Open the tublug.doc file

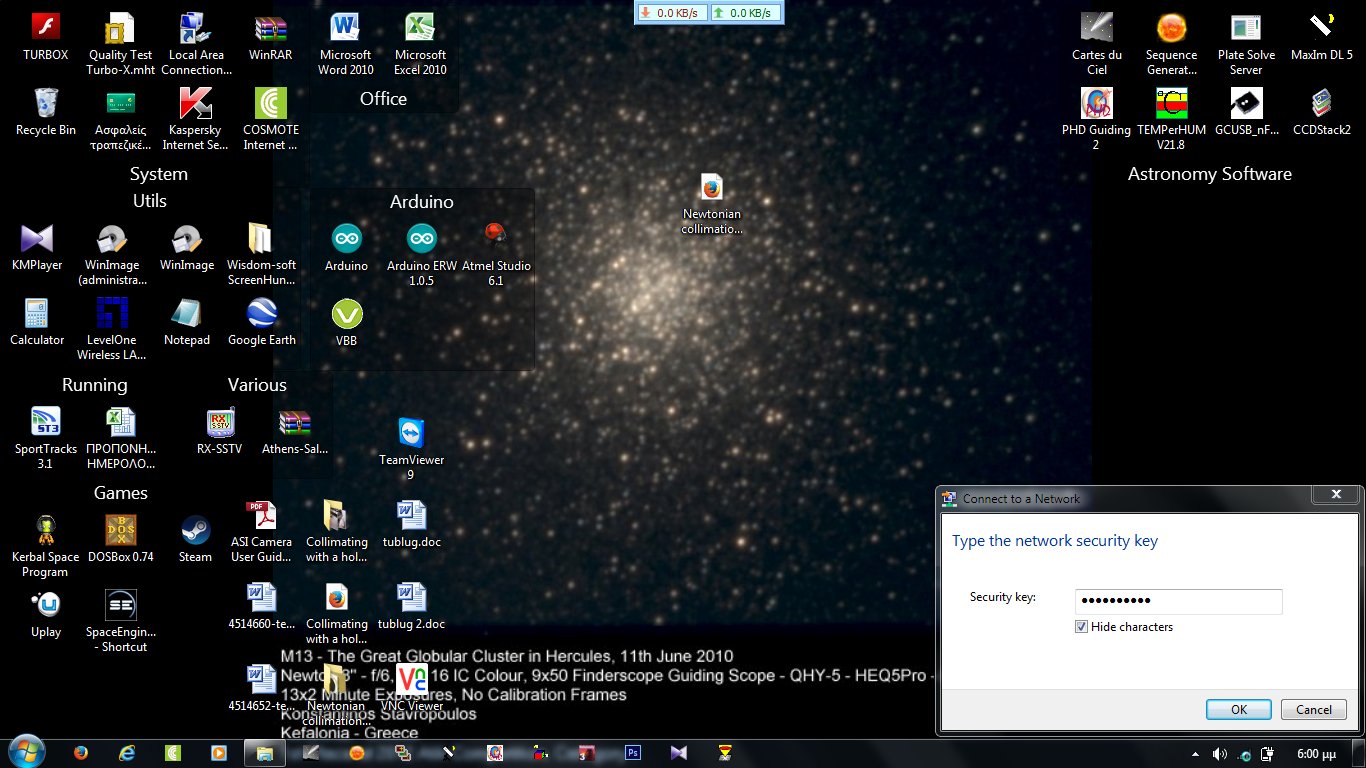[411, 524]
